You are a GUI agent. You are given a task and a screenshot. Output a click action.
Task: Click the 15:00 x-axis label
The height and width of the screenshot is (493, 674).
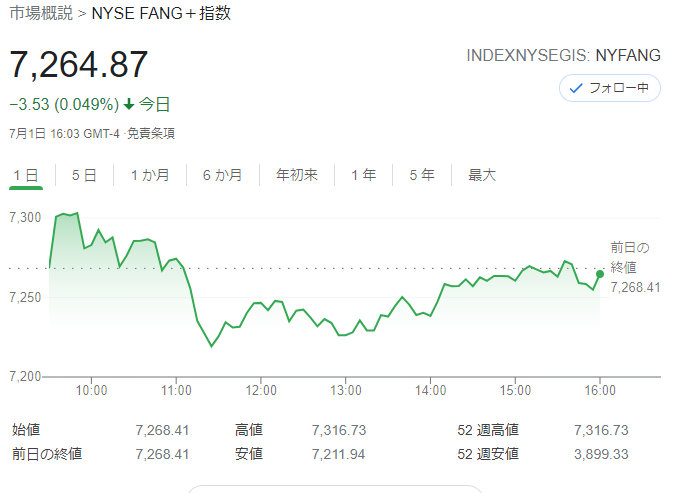tap(515, 390)
